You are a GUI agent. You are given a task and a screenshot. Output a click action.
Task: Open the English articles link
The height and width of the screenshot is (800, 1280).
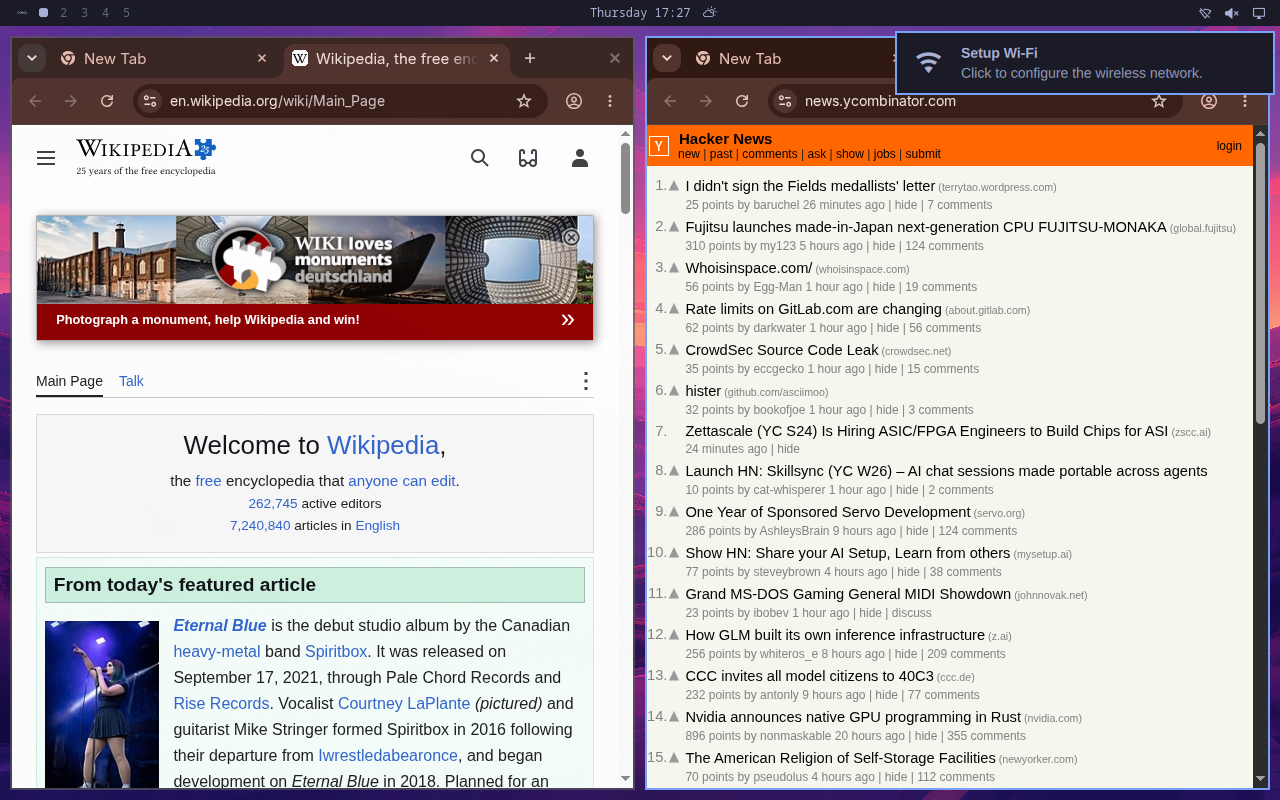(x=377, y=526)
